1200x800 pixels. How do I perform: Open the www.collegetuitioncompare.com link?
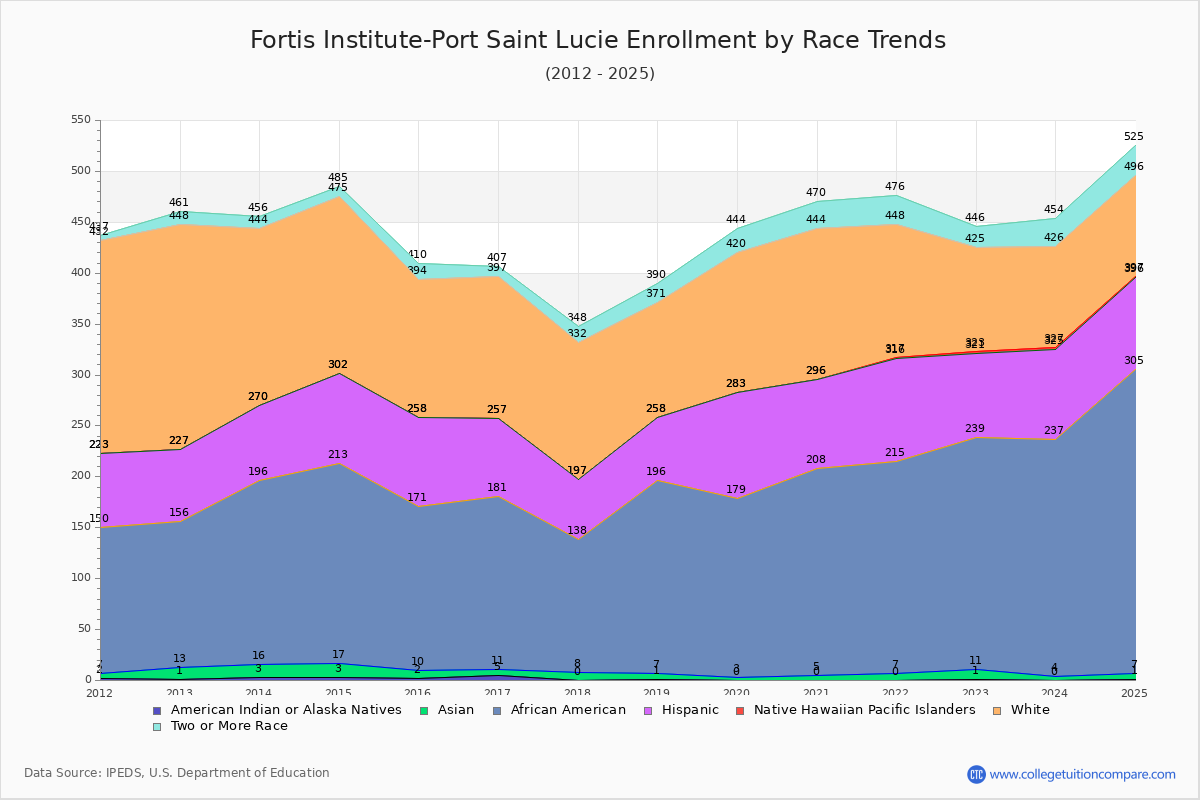click(x=1083, y=774)
